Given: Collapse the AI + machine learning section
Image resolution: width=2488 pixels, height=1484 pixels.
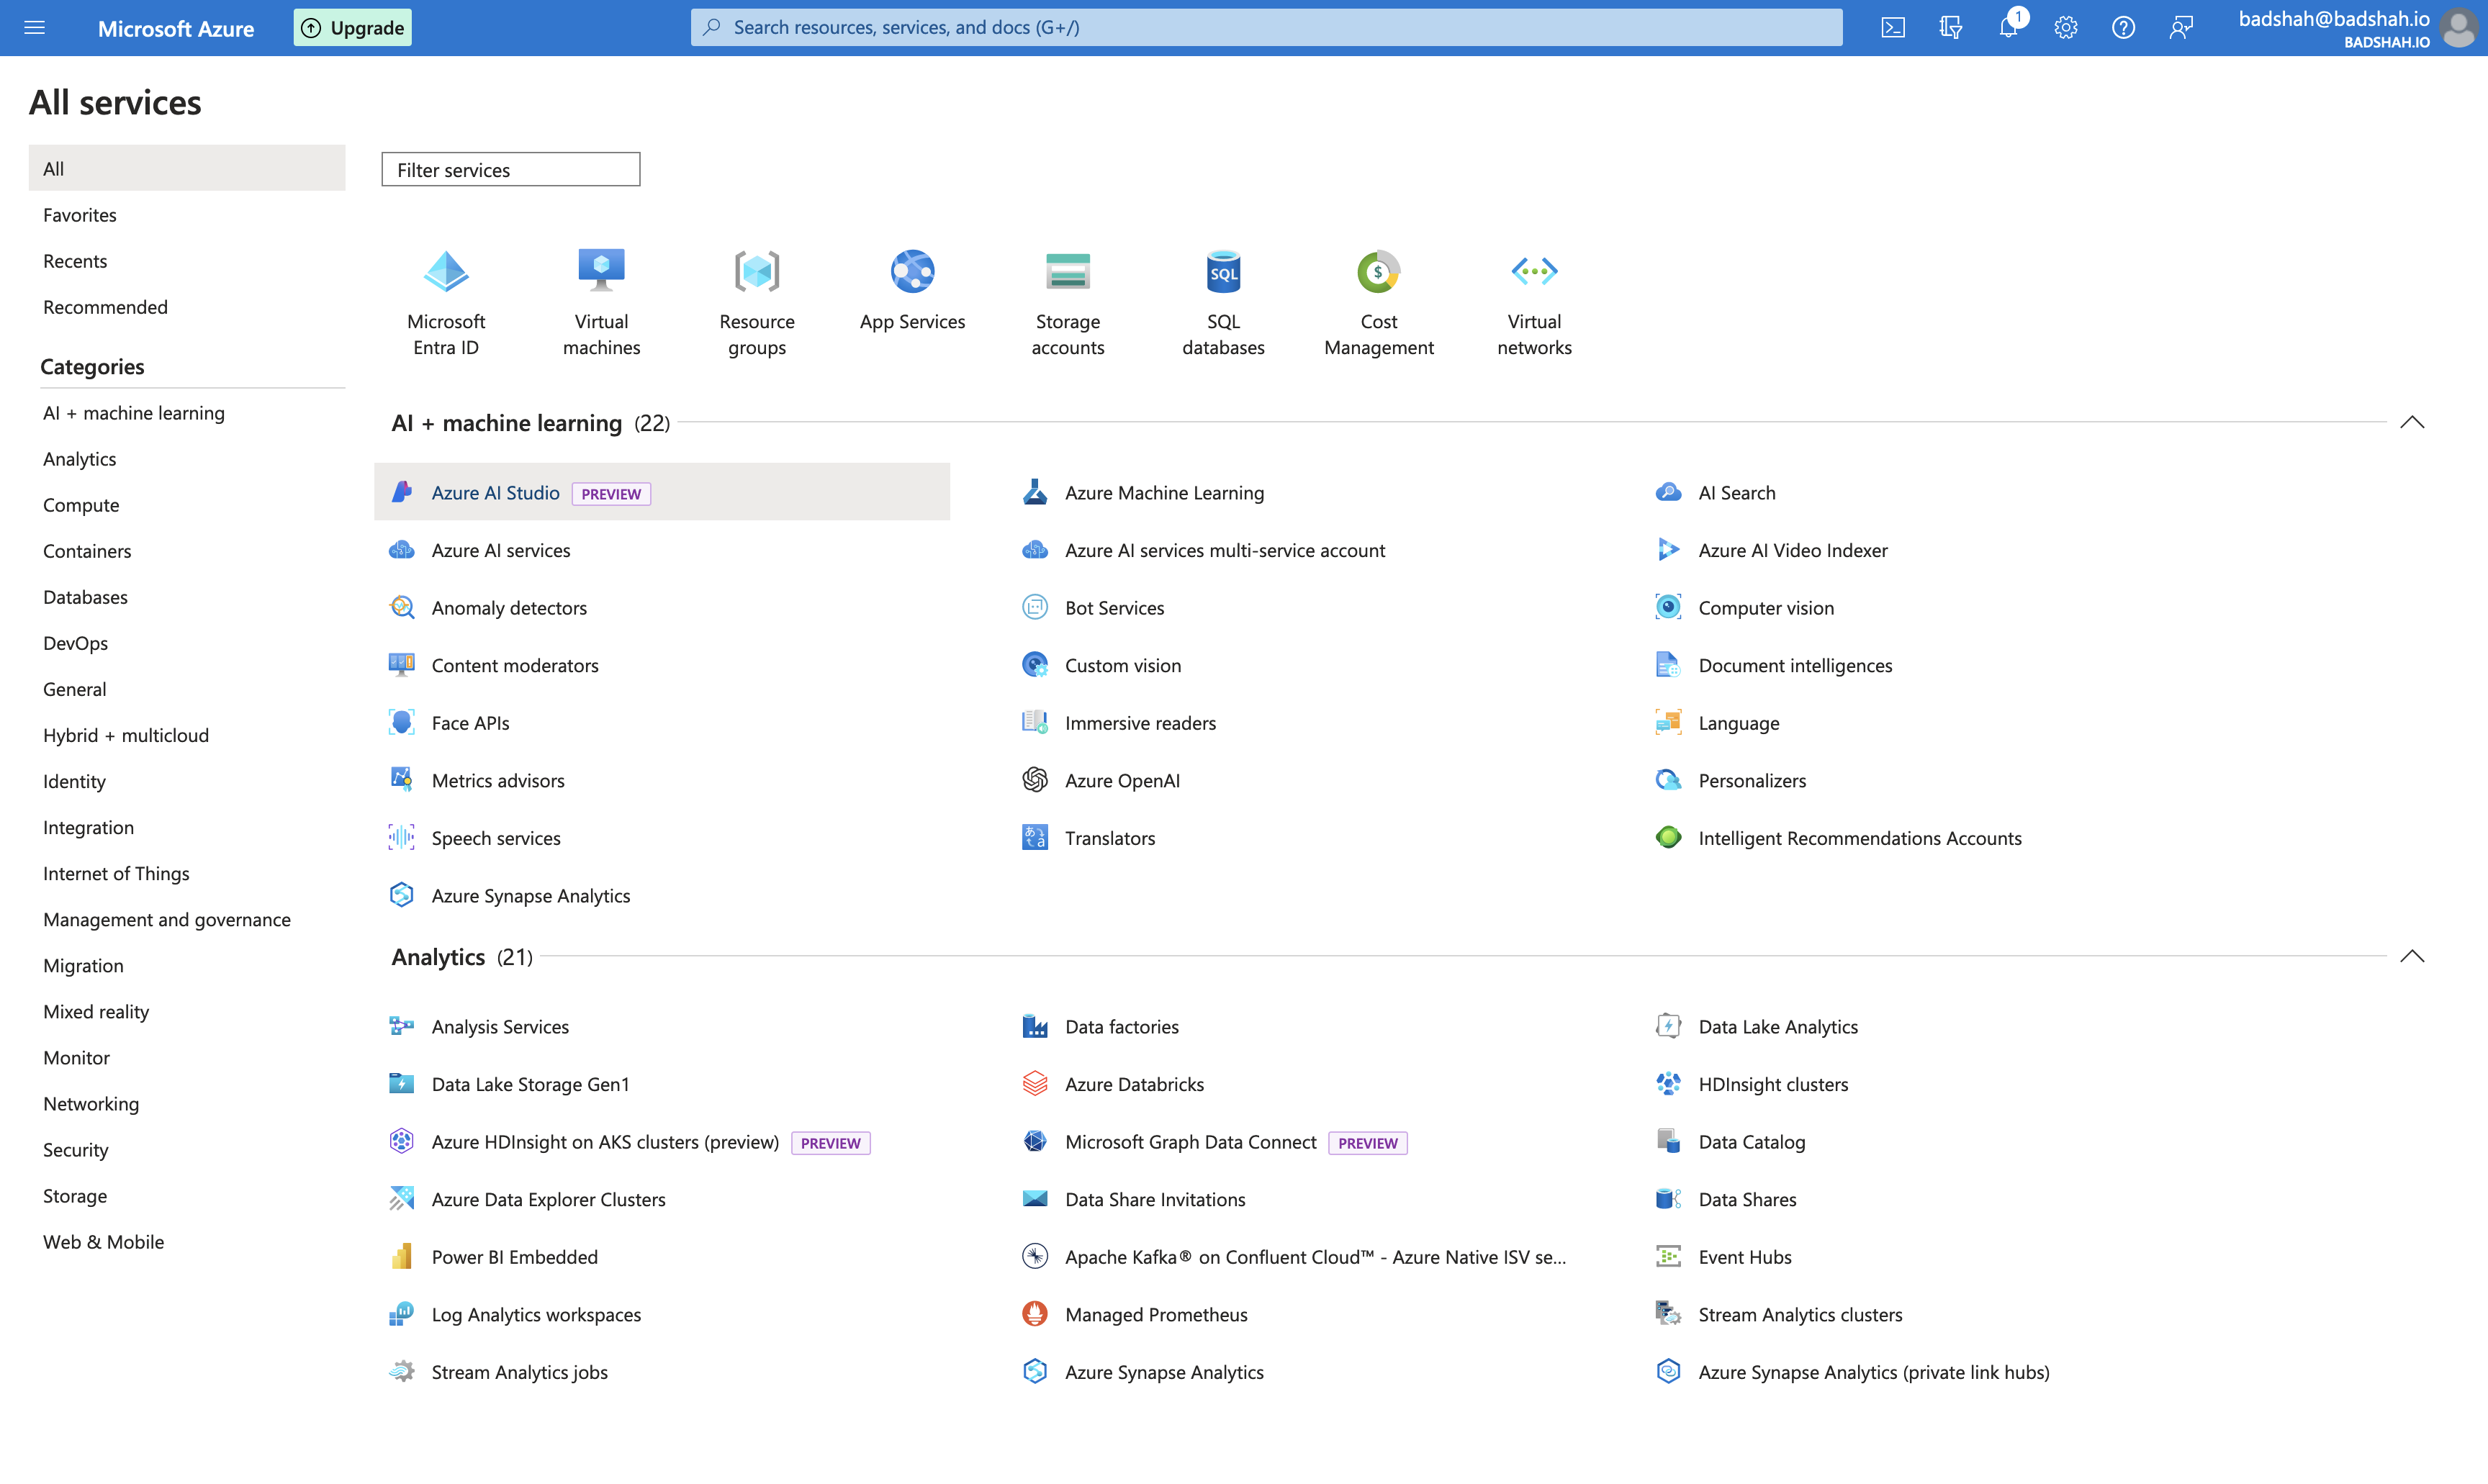Looking at the screenshot, I should tap(2413, 422).
